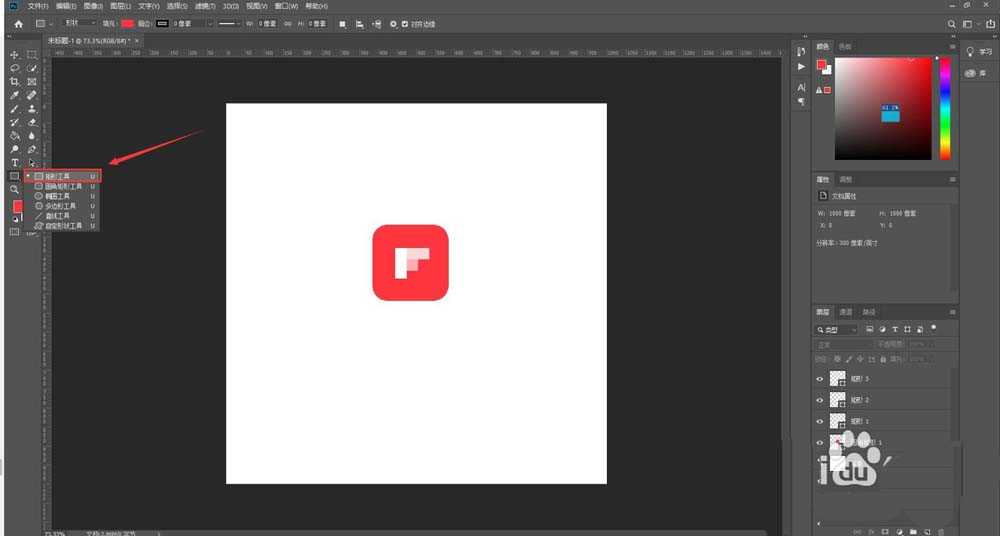This screenshot has height=536, width=1000.
Task: Hide layer 矩形 3 using its eye icon
Action: point(820,379)
